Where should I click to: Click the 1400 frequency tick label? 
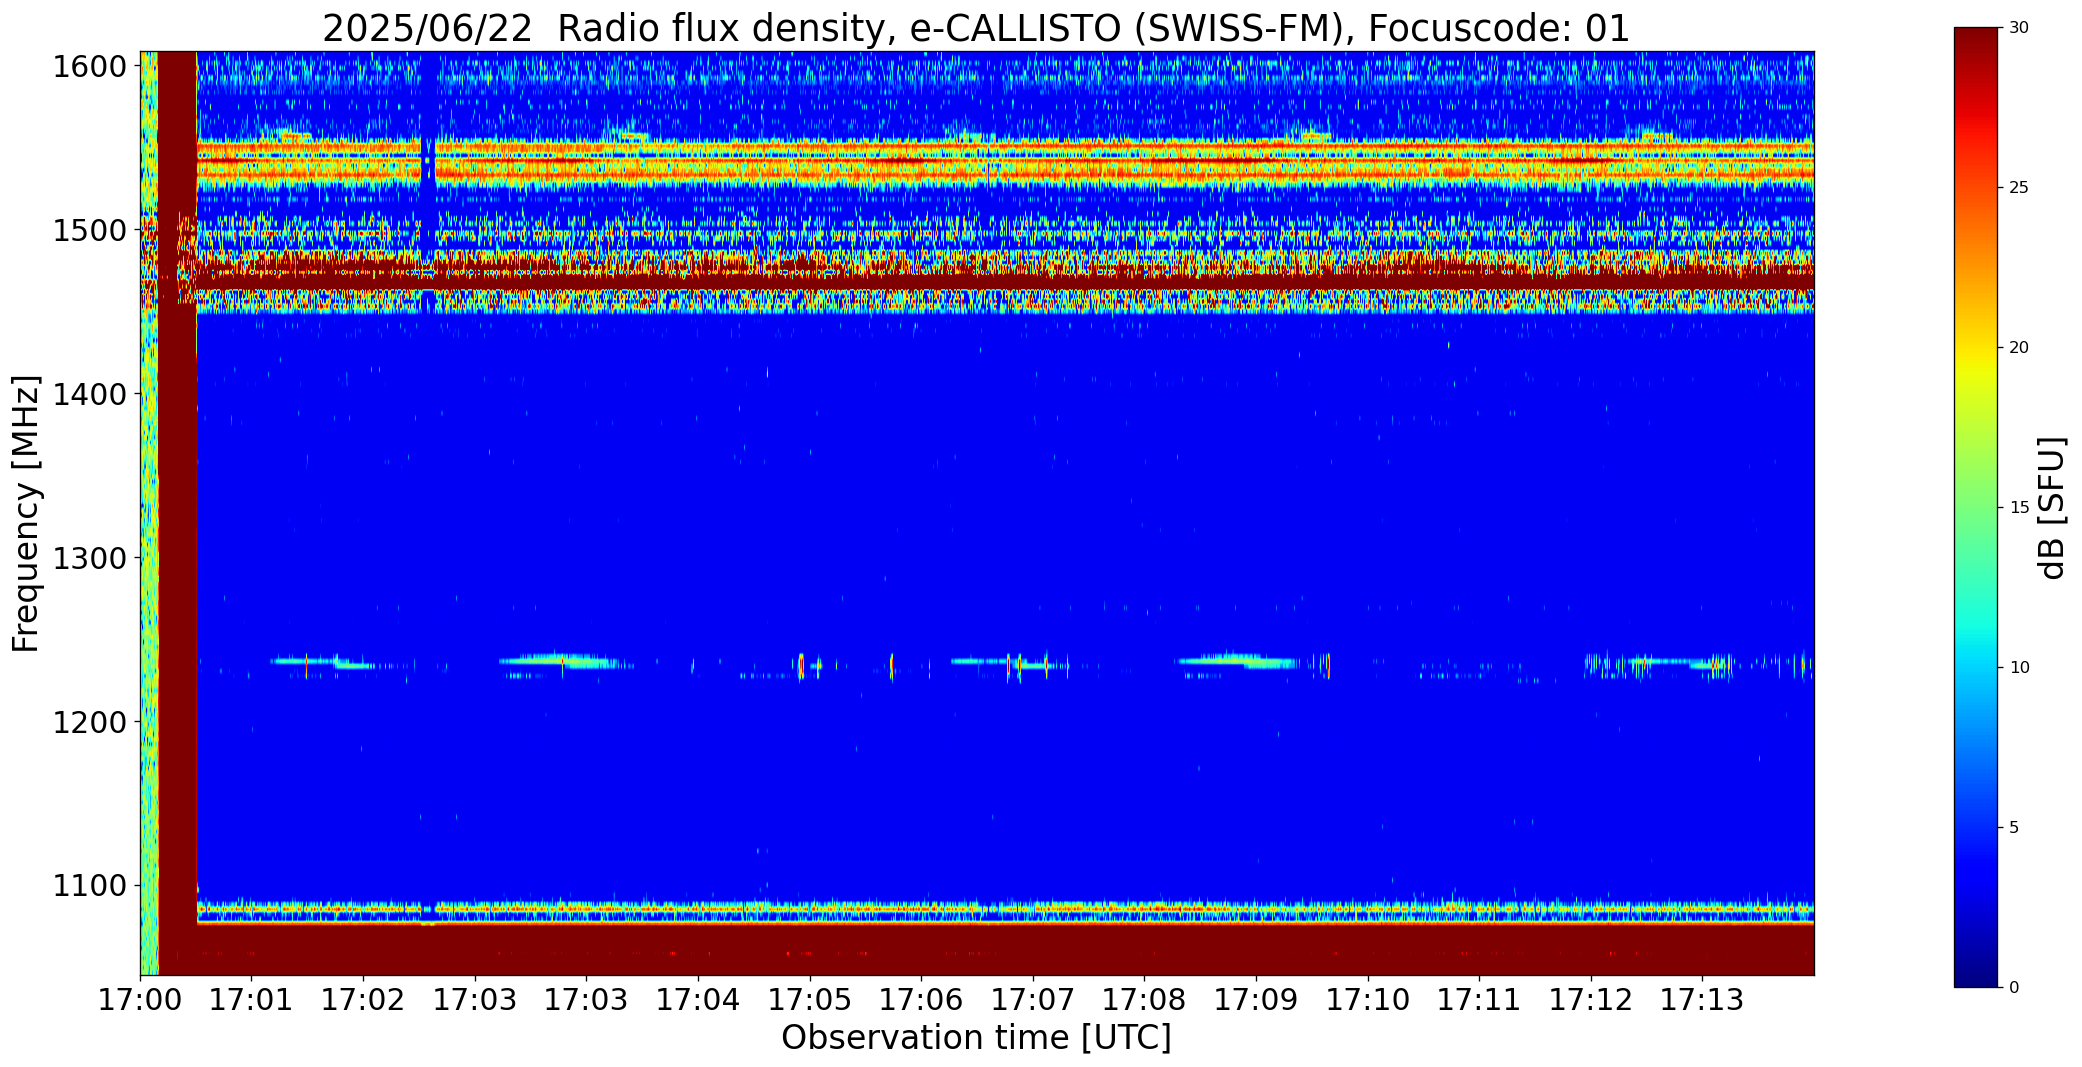coord(90,395)
